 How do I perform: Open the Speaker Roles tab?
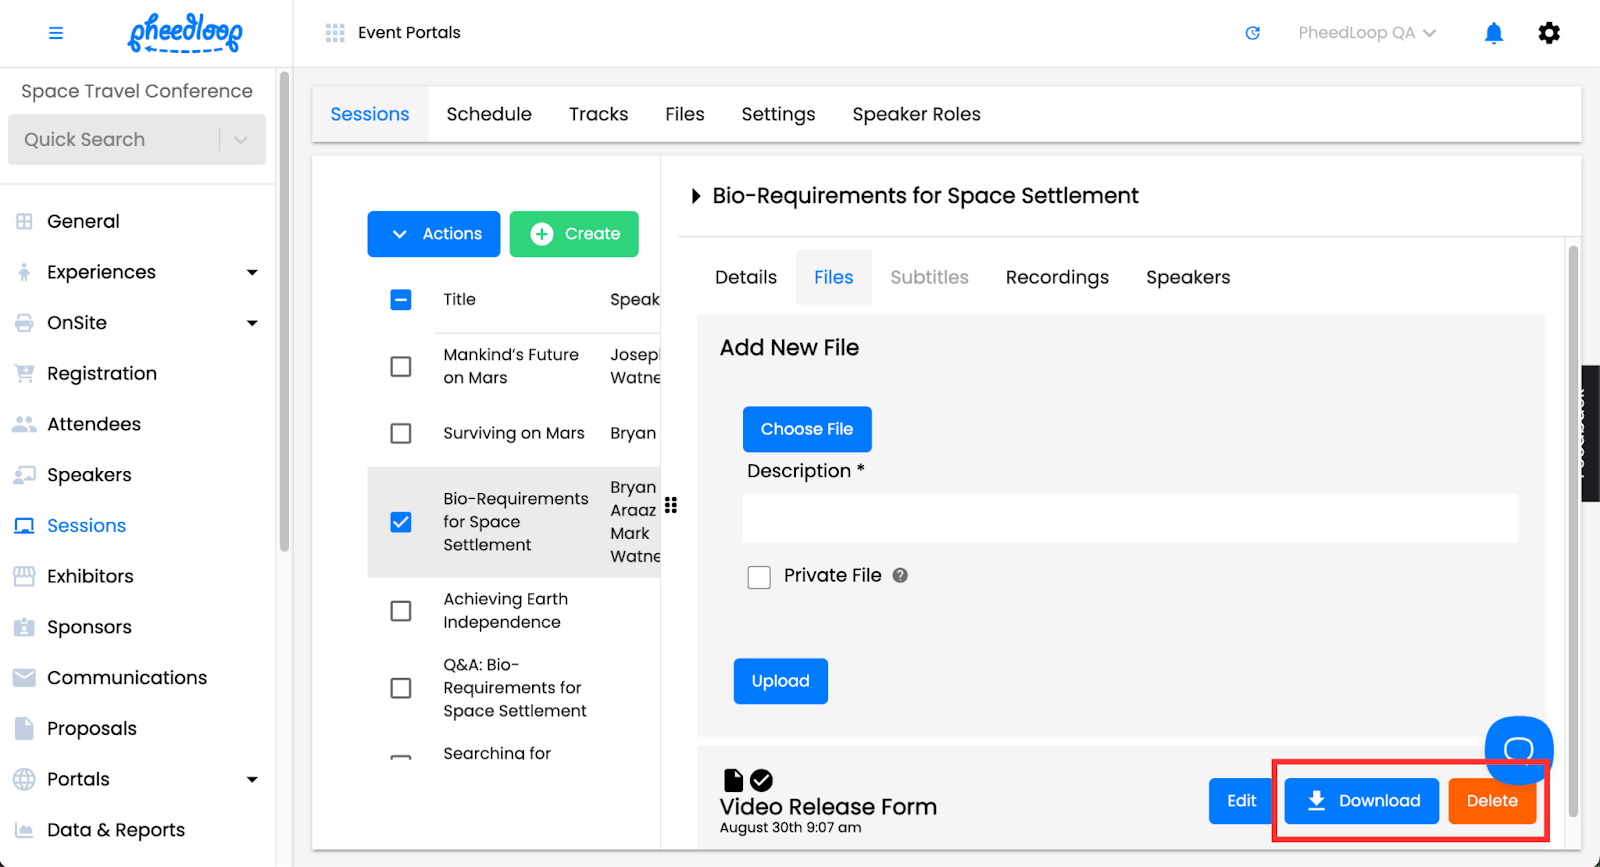pos(916,114)
